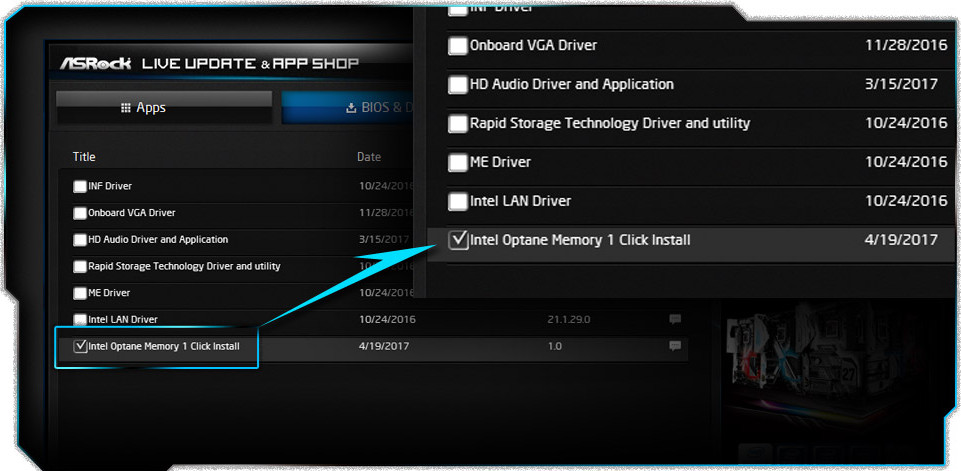Uncheck Intel Optane Memory checkbox in main list
961x471 pixels.
click(80, 347)
